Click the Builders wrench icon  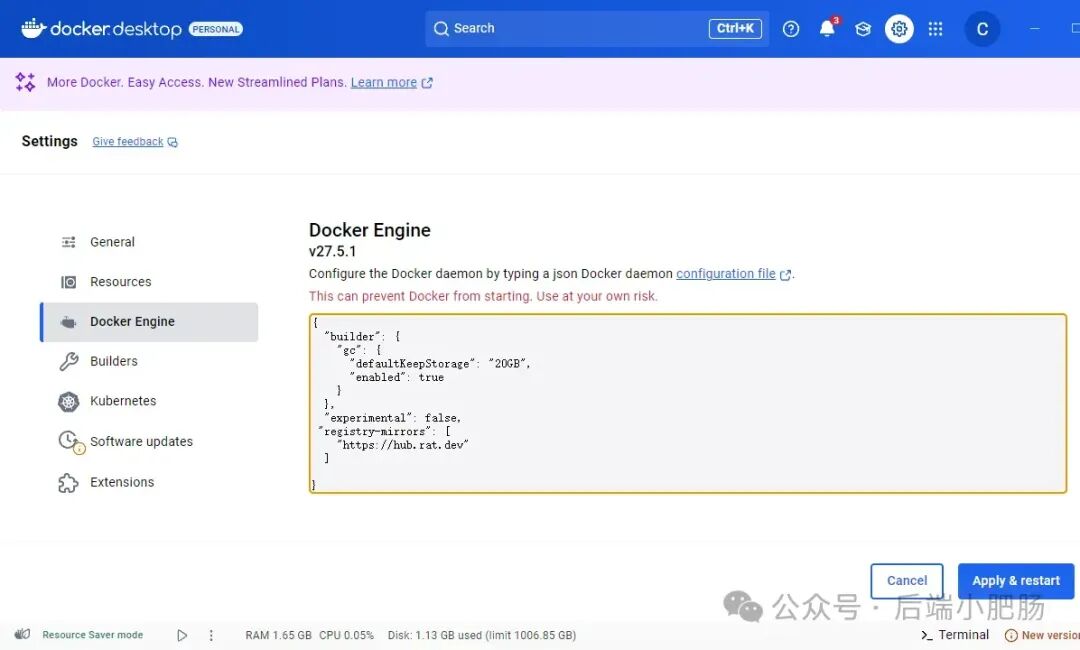pyautogui.click(x=68, y=361)
